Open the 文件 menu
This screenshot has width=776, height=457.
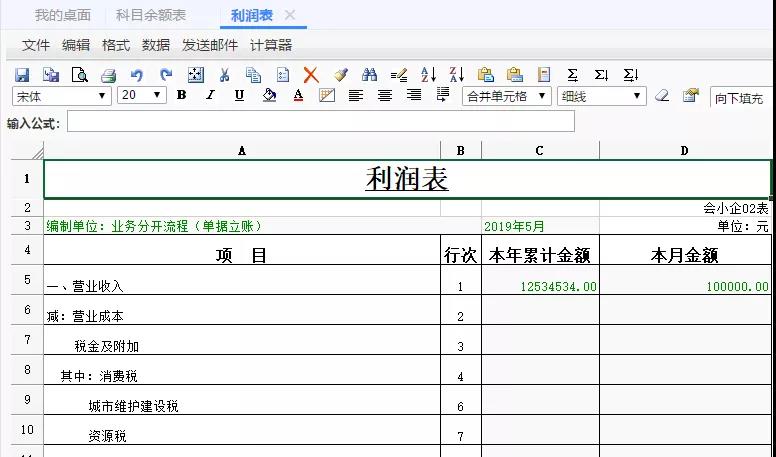tap(36, 45)
